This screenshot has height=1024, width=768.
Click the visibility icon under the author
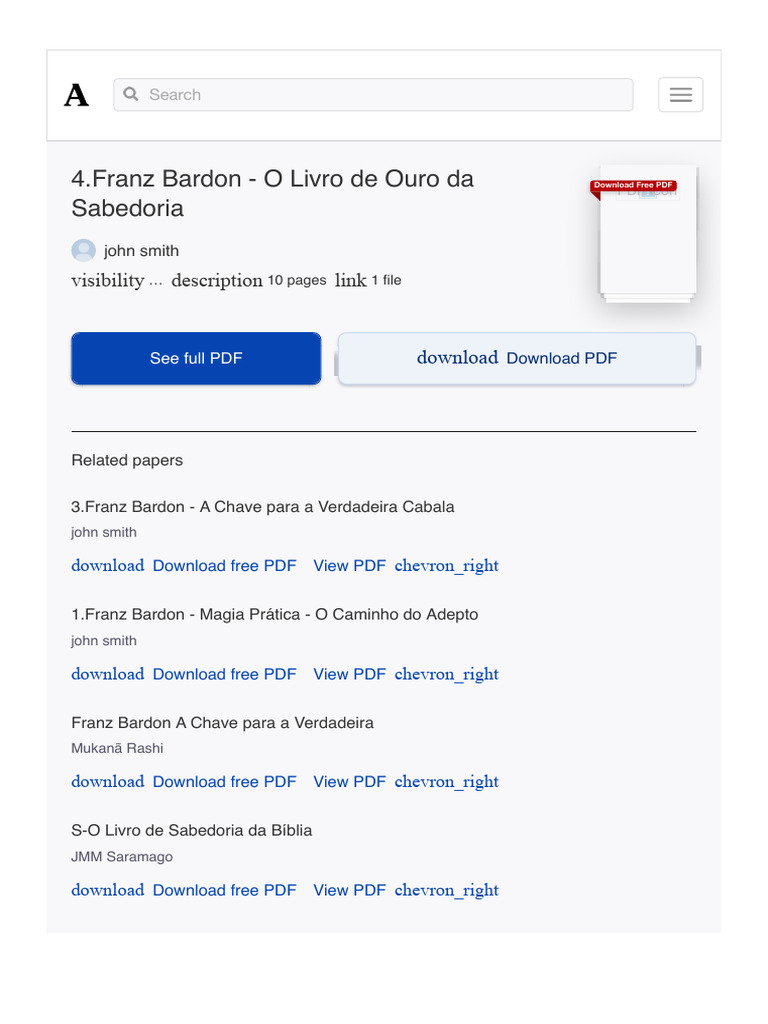point(108,281)
